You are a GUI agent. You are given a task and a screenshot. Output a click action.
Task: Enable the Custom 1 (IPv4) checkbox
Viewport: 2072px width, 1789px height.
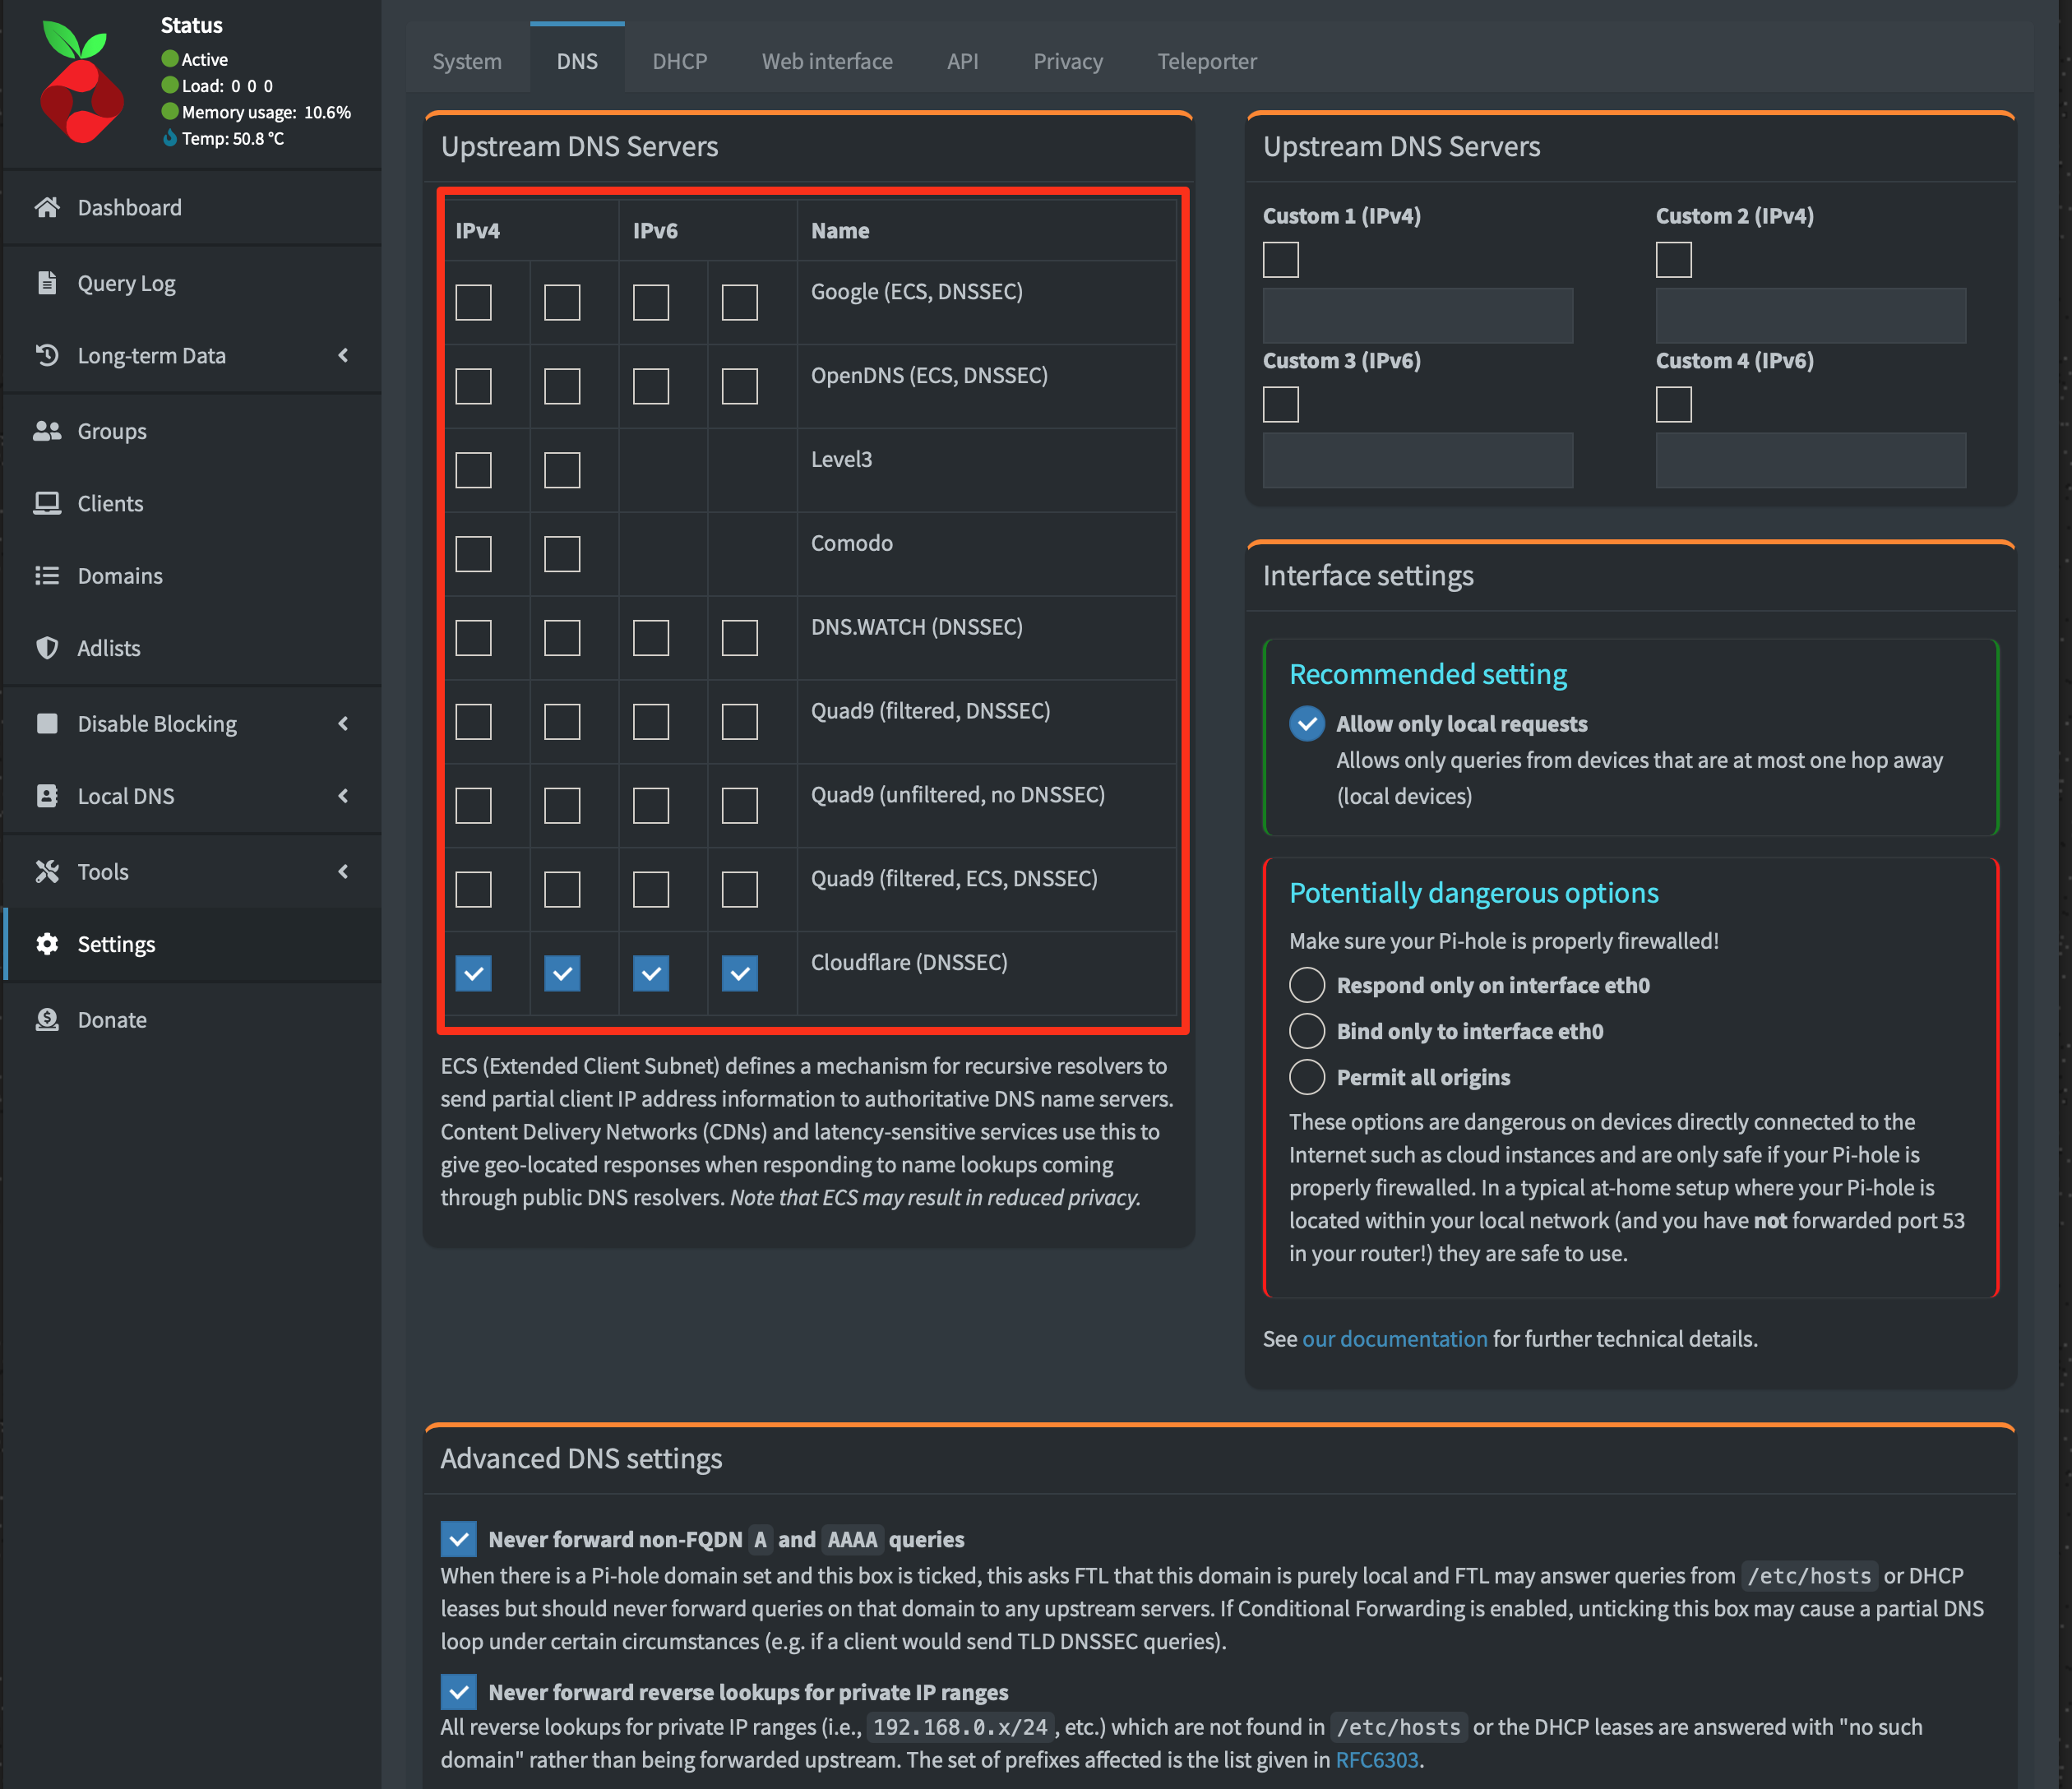point(1281,260)
